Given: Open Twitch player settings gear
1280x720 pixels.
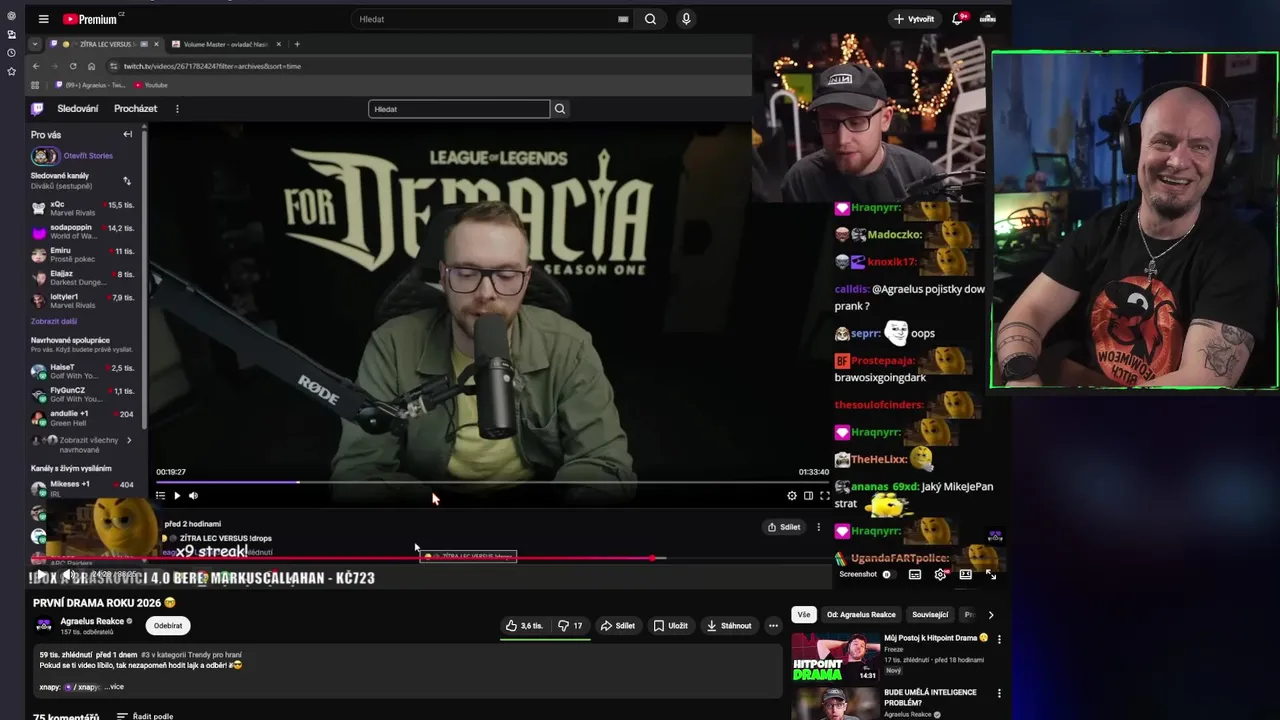Looking at the screenshot, I should tap(792, 496).
